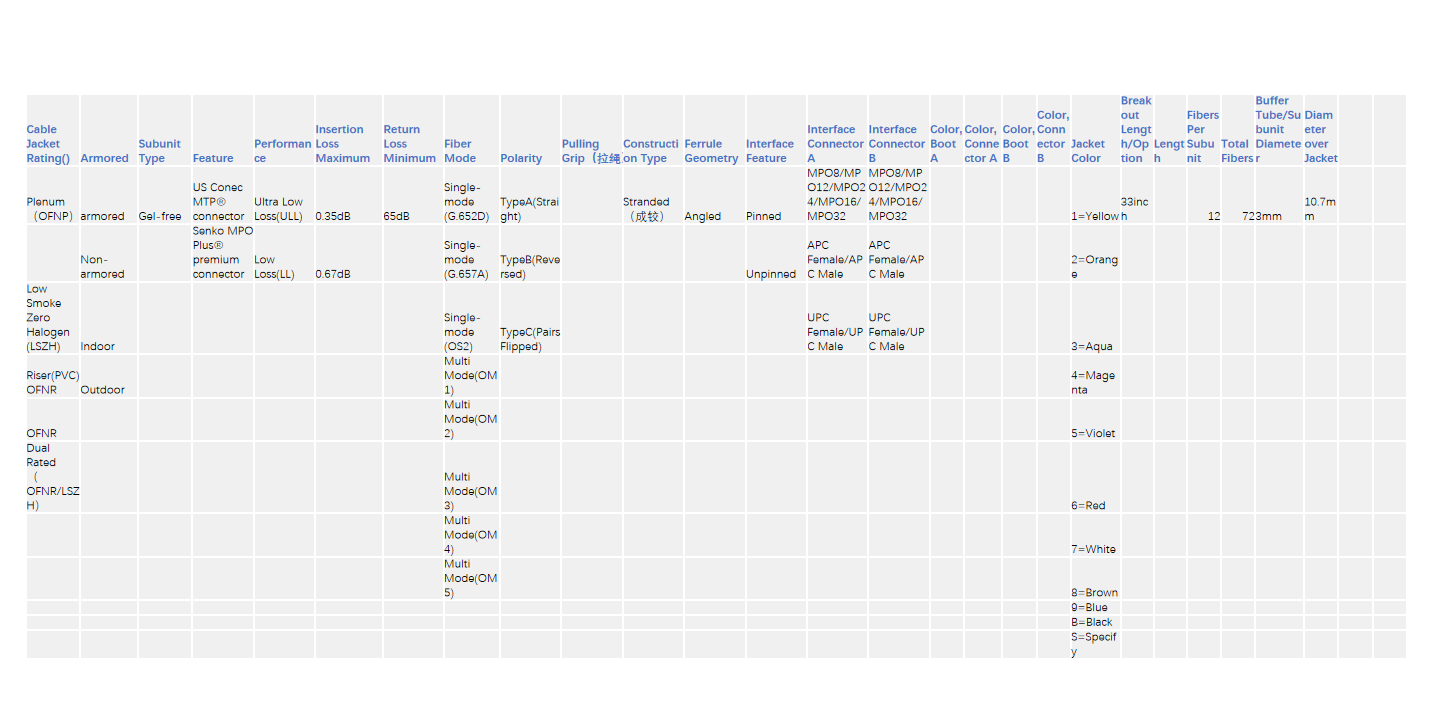
Task: Click the '3mm' cell
Action: (x=1279, y=195)
